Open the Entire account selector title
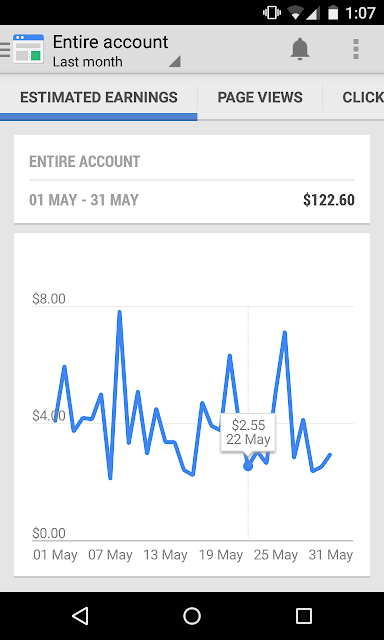 coord(111,42)
